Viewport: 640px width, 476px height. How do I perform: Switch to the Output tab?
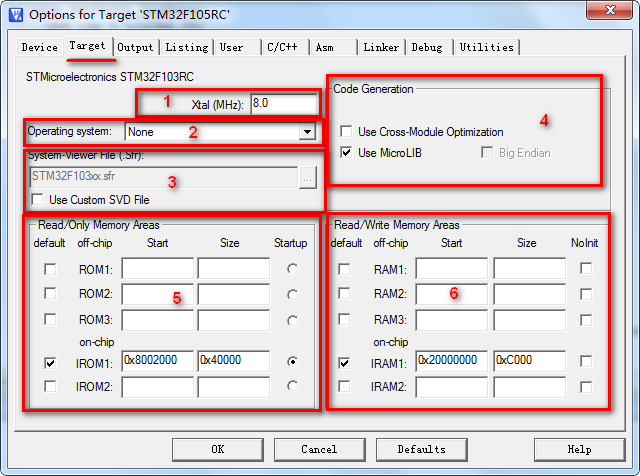(135, 47)
